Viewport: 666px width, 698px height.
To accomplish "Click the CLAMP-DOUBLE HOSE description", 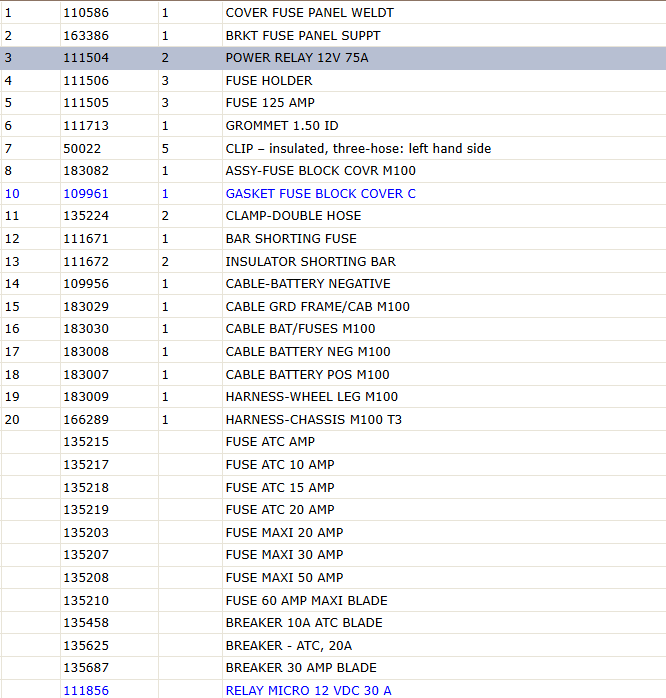I will (293, 216).
